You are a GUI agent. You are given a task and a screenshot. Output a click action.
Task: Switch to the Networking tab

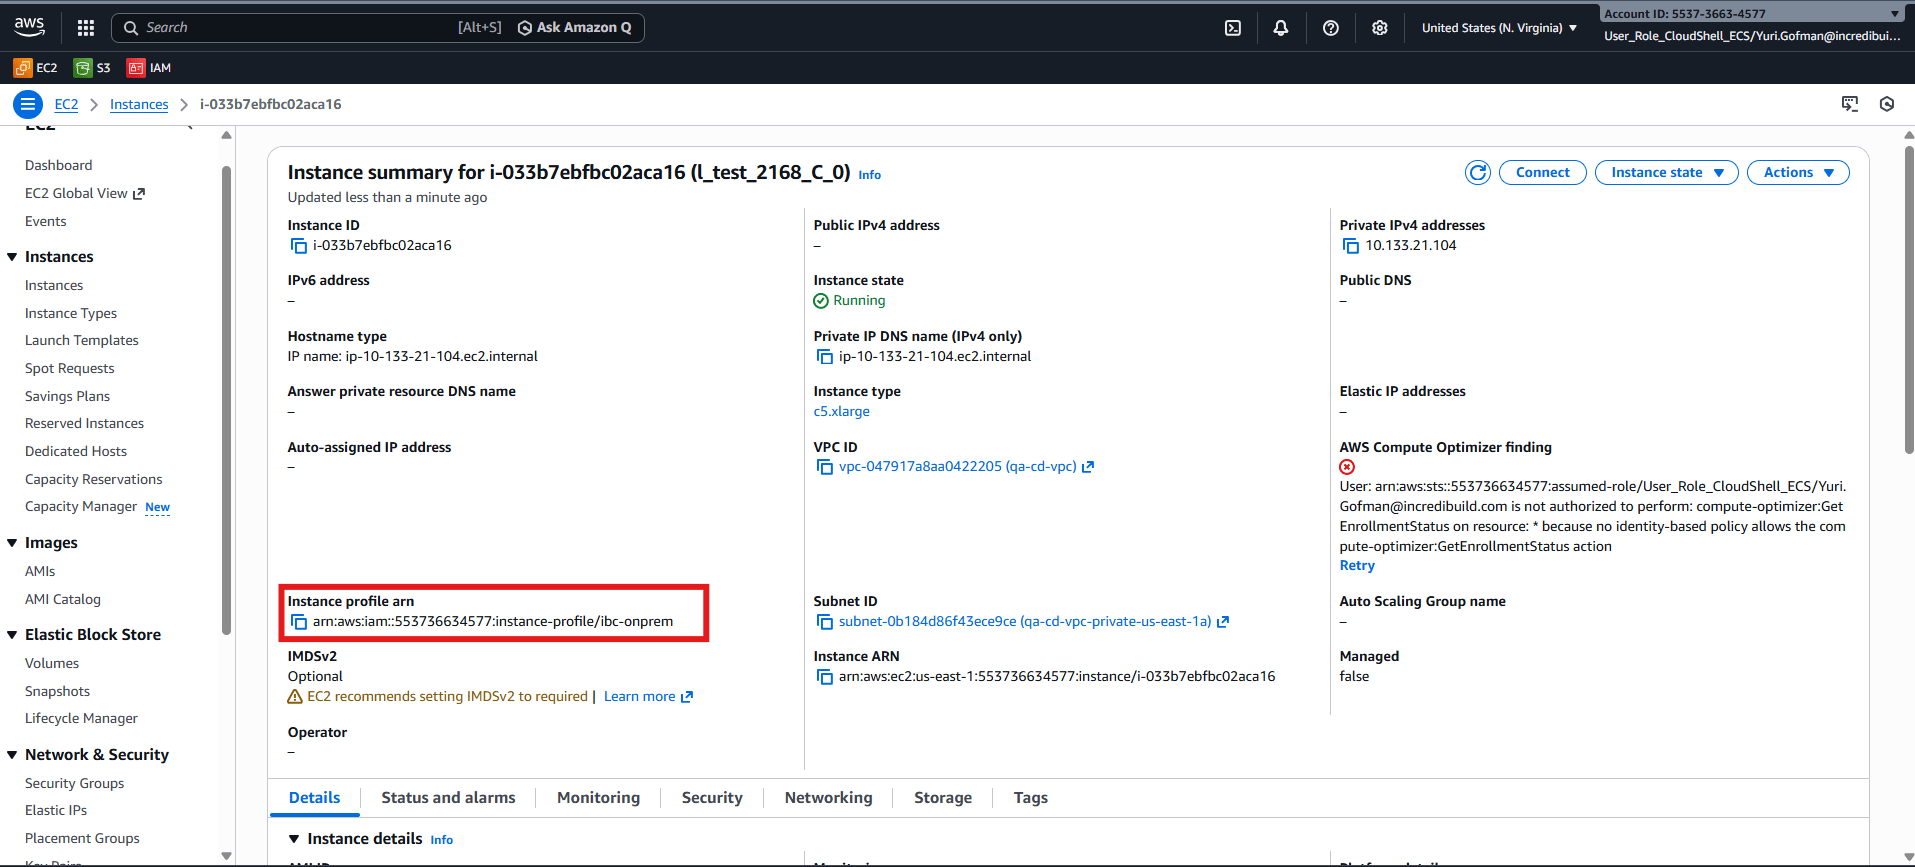(828, 798)
